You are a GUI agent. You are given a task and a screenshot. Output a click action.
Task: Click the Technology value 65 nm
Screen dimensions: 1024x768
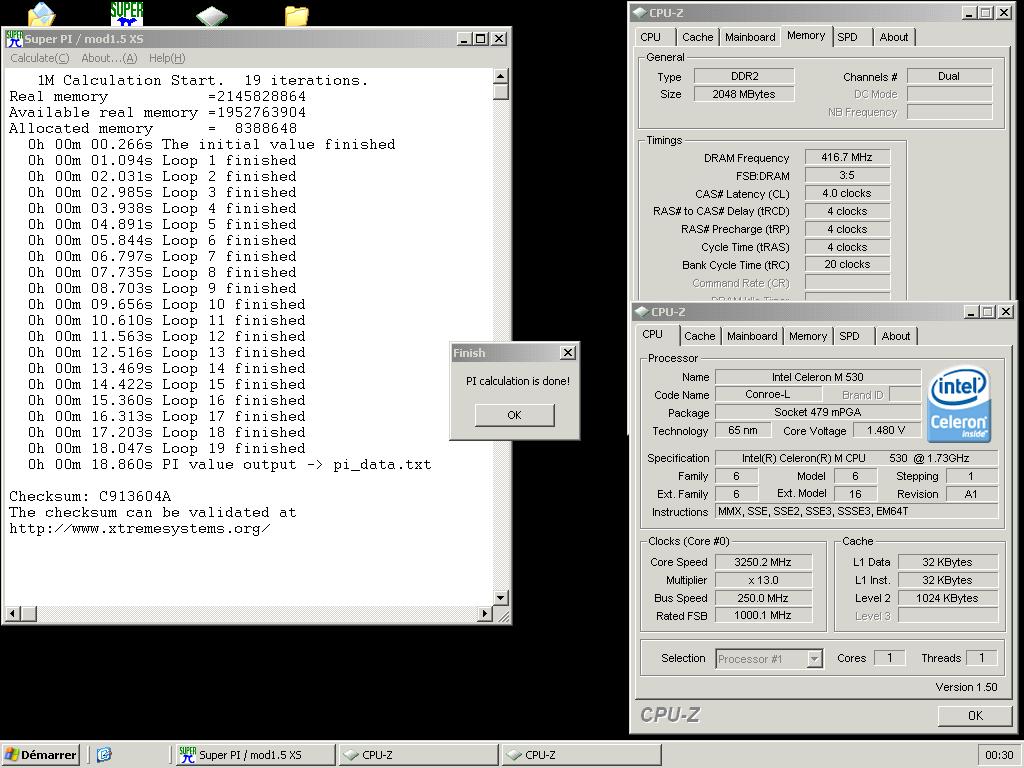(743, 430)
